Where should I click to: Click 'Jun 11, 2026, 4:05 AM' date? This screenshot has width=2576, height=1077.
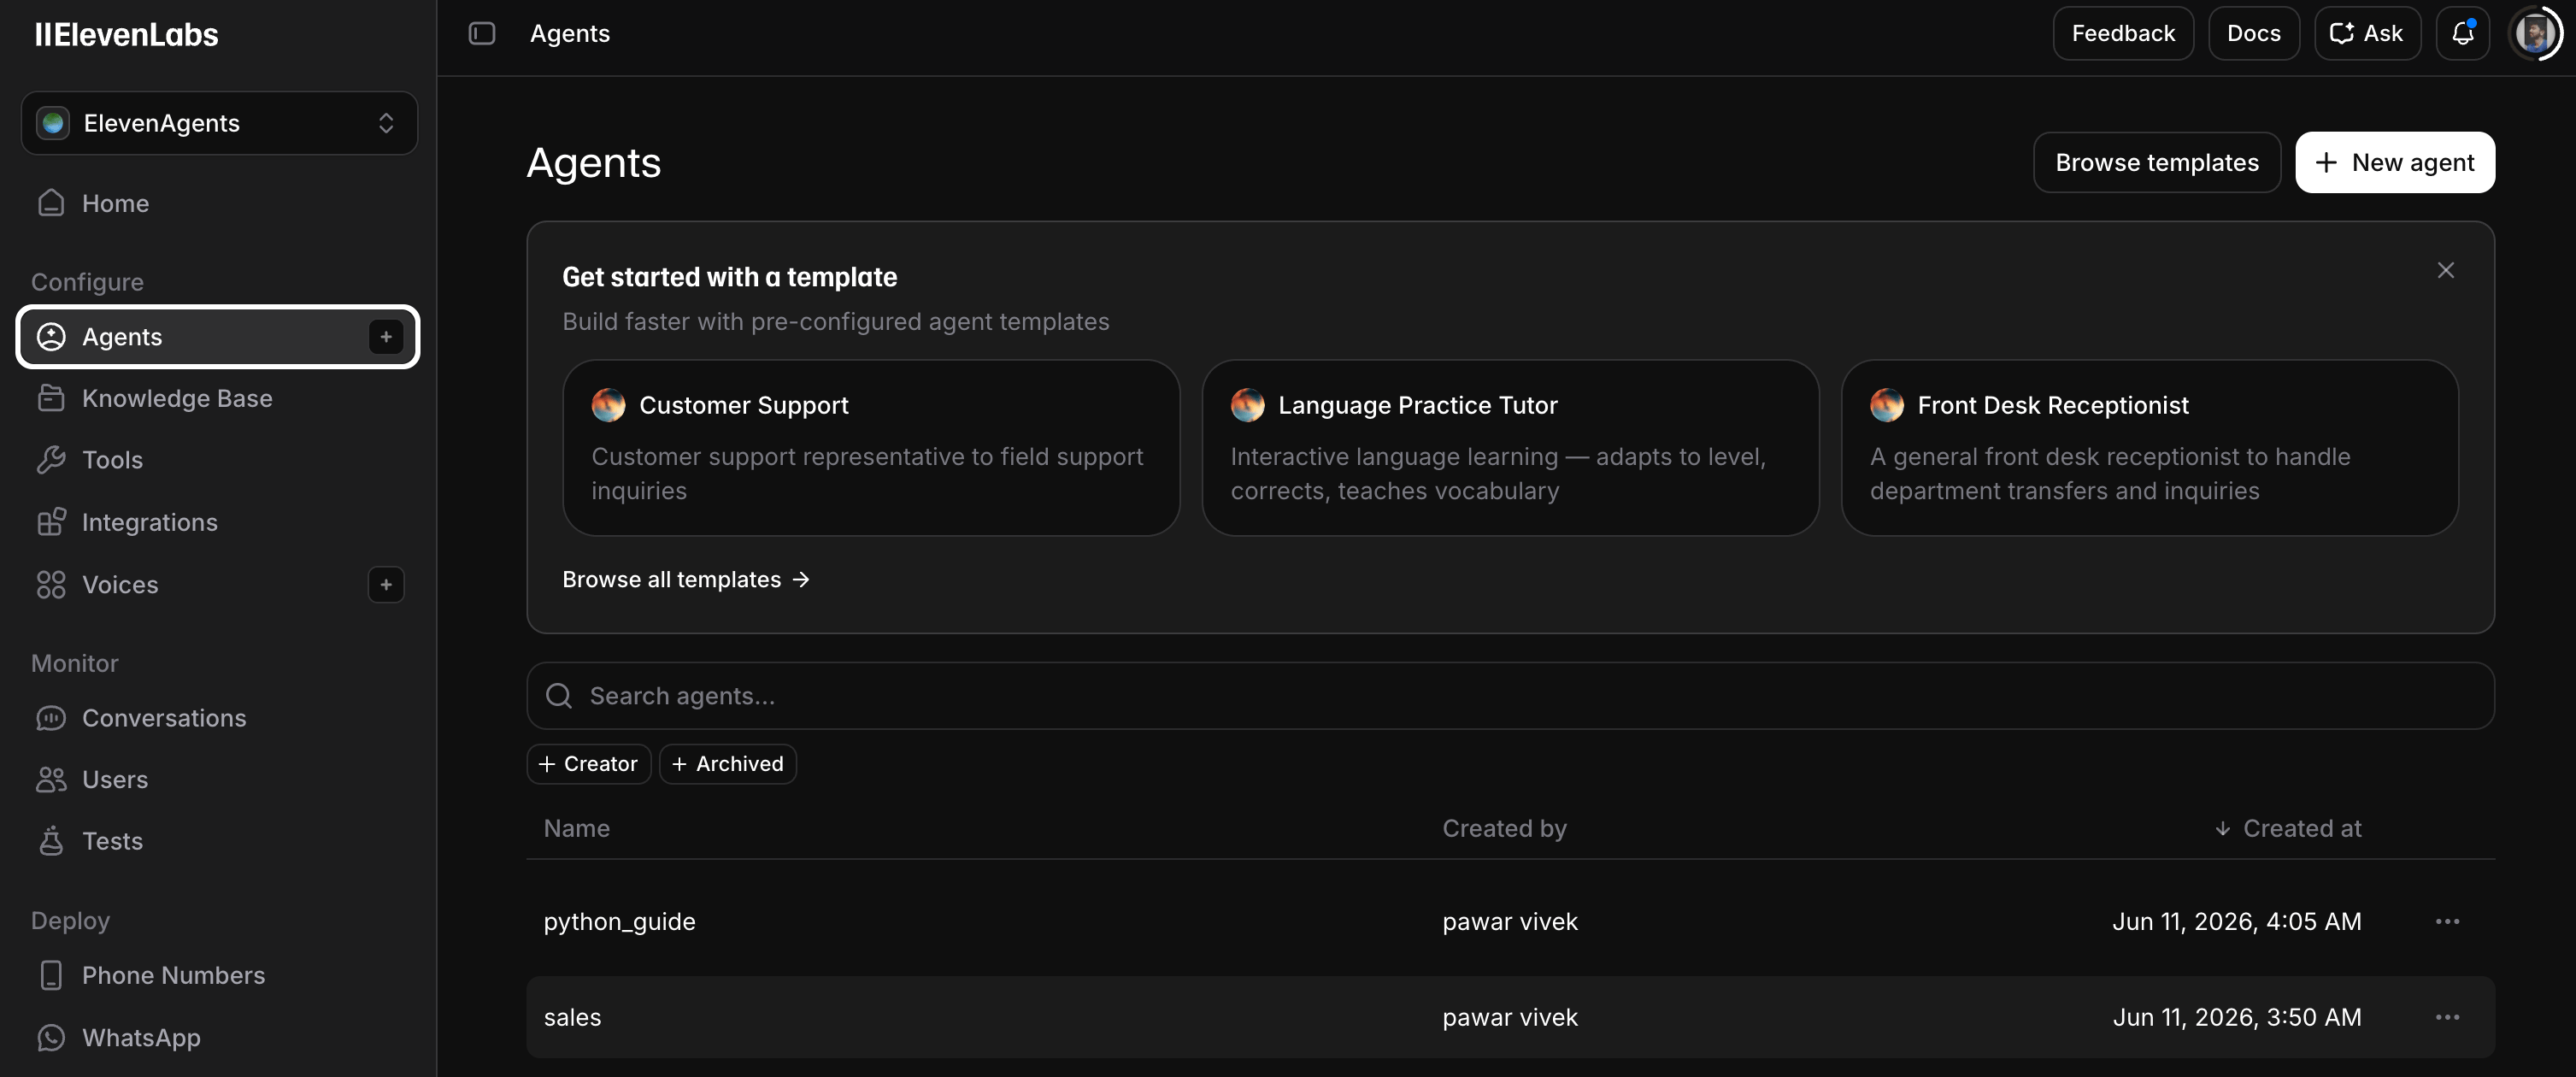click(2237, 922)
